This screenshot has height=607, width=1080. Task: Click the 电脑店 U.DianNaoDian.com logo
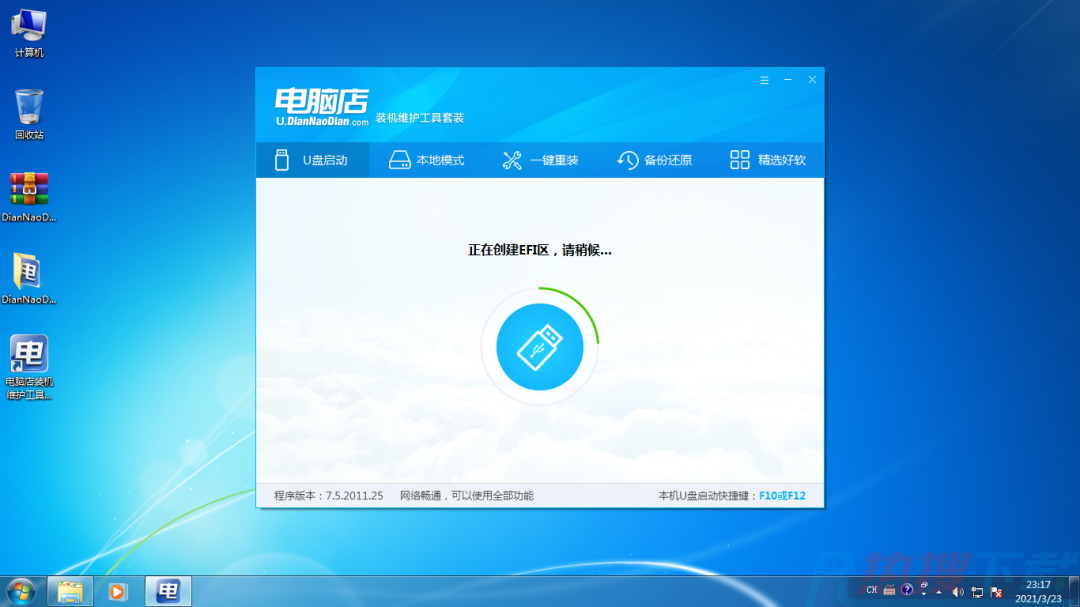[322, 107]
